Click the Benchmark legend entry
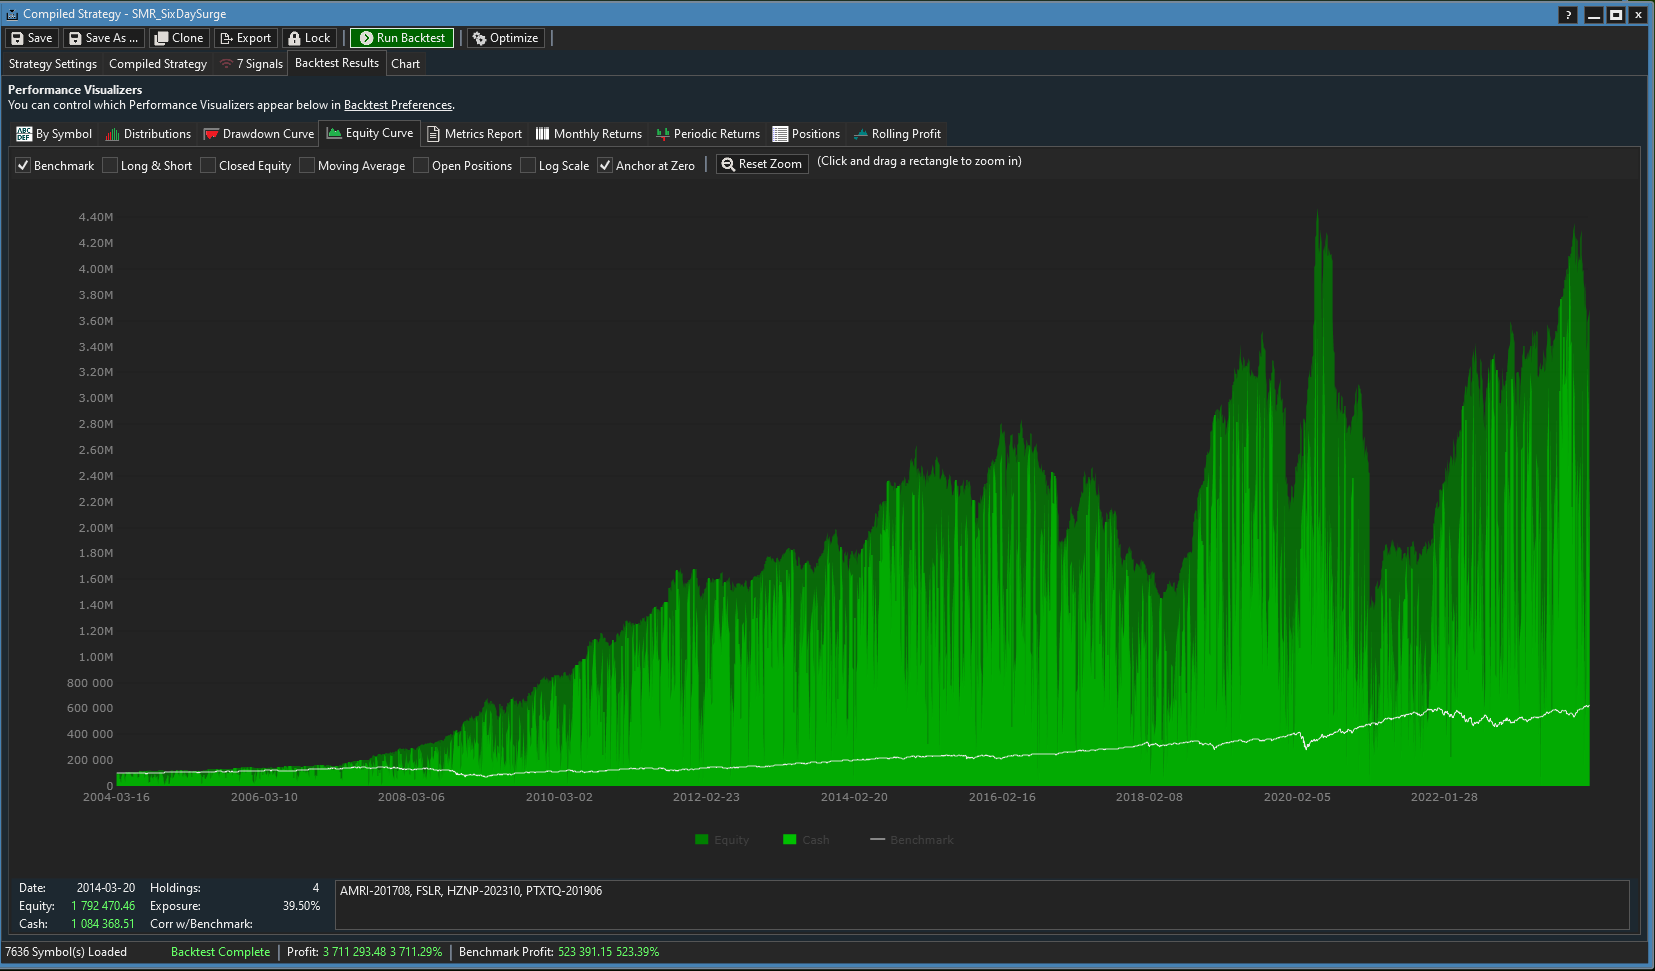1655x971 pixels. click(912, 840)
